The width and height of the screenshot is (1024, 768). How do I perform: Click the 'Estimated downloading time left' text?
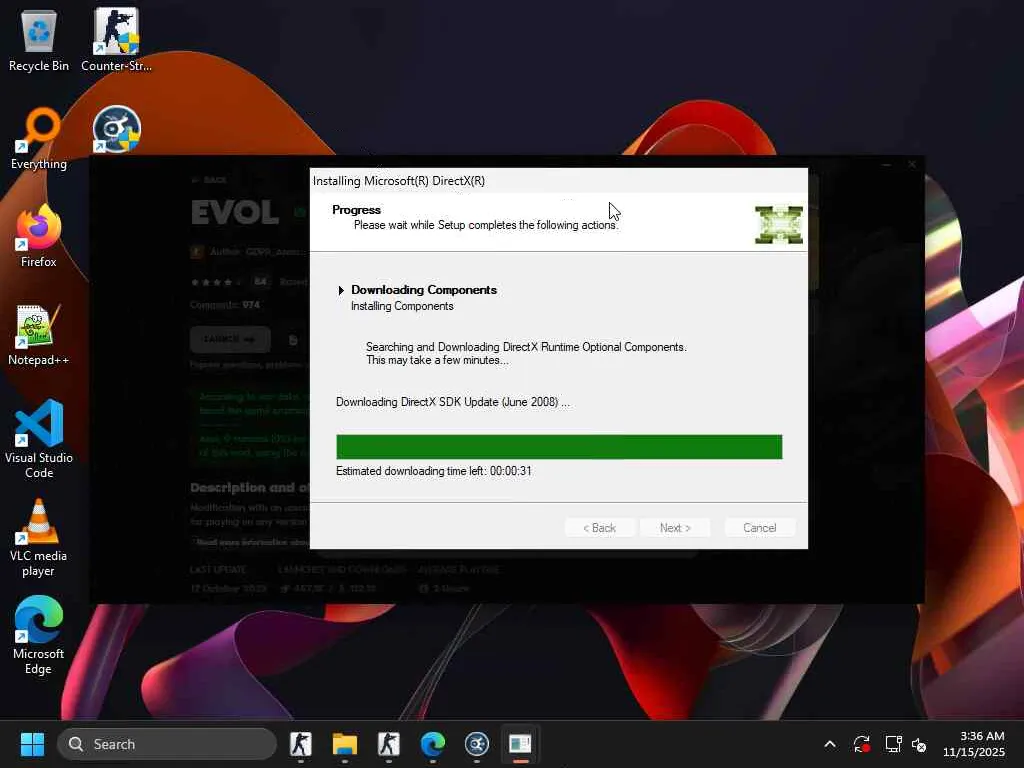tap(434, 471)
